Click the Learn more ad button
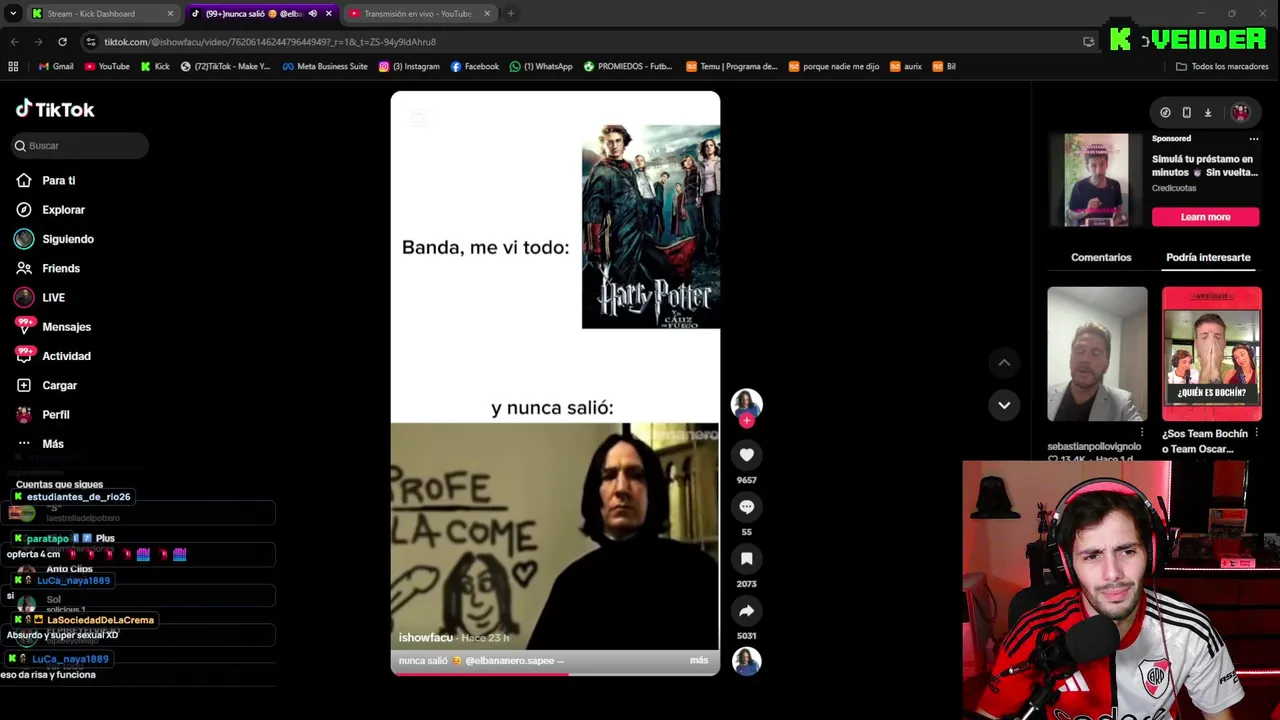Image resolution: width=1280 pixels, height=720 pixels. (1205, 217)
